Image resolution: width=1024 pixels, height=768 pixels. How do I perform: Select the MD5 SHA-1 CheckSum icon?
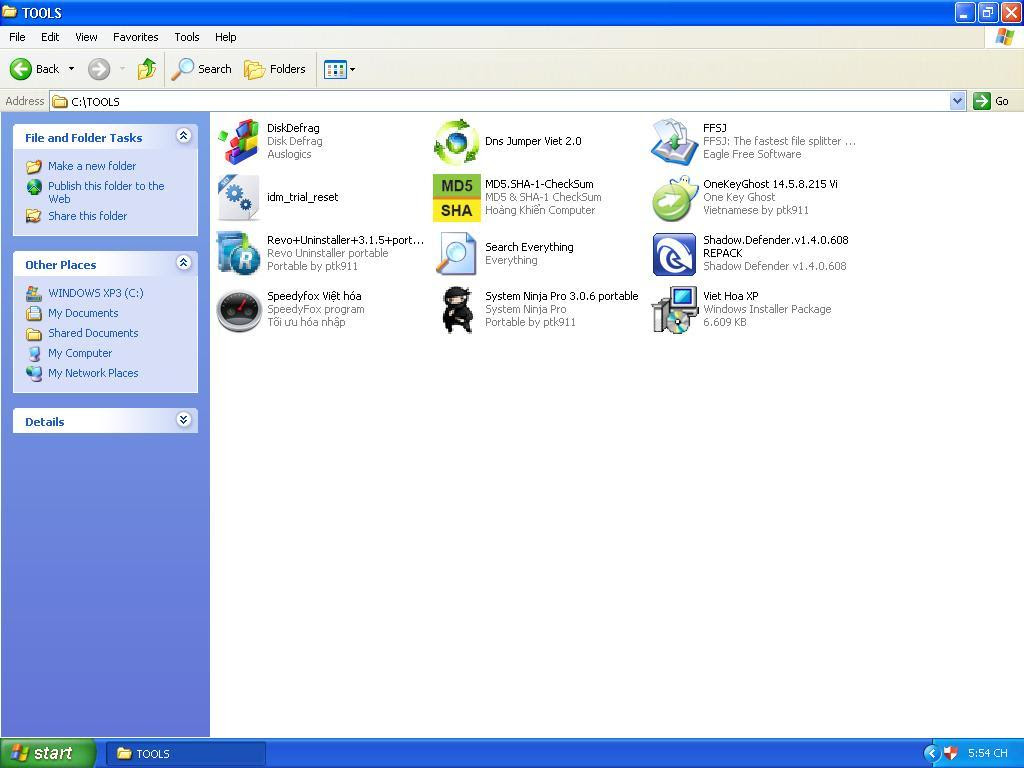[x=456, y=197]
